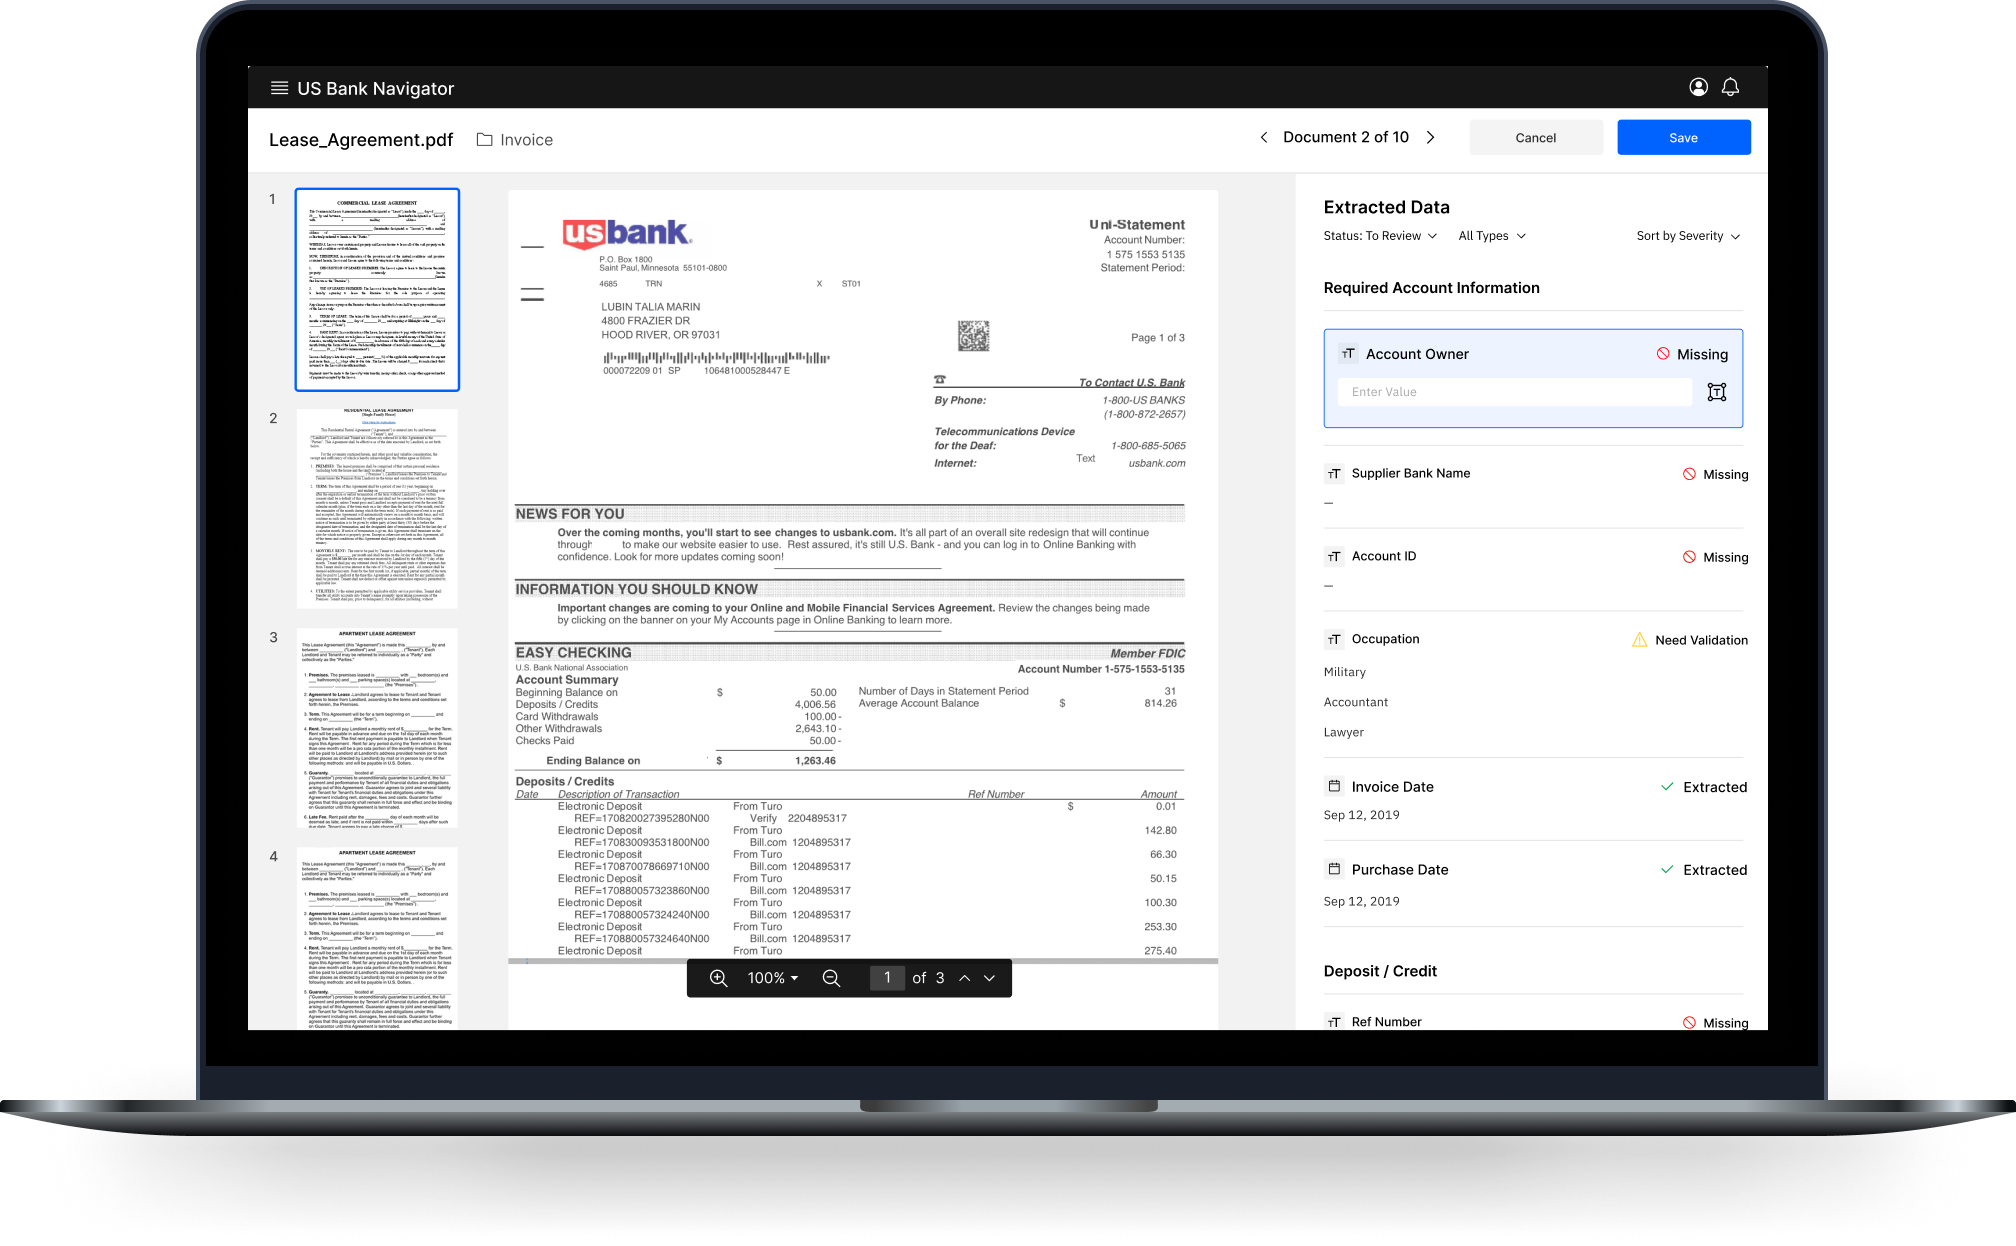Go to next page with down chevron

pyautogui.click(x=990, y=978)
